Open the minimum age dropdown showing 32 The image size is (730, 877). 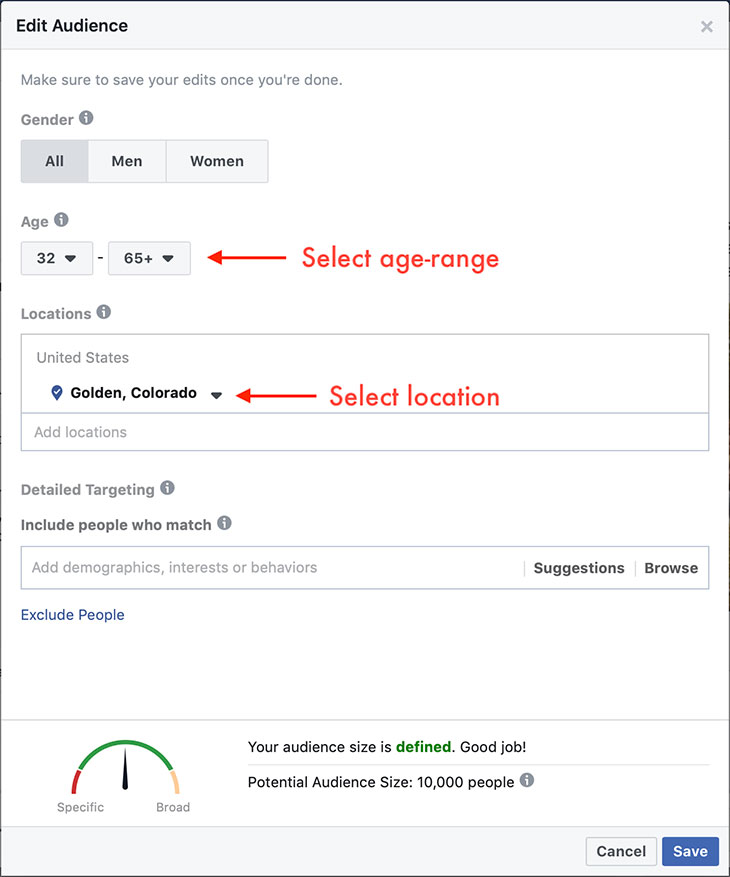pos(57,258)
